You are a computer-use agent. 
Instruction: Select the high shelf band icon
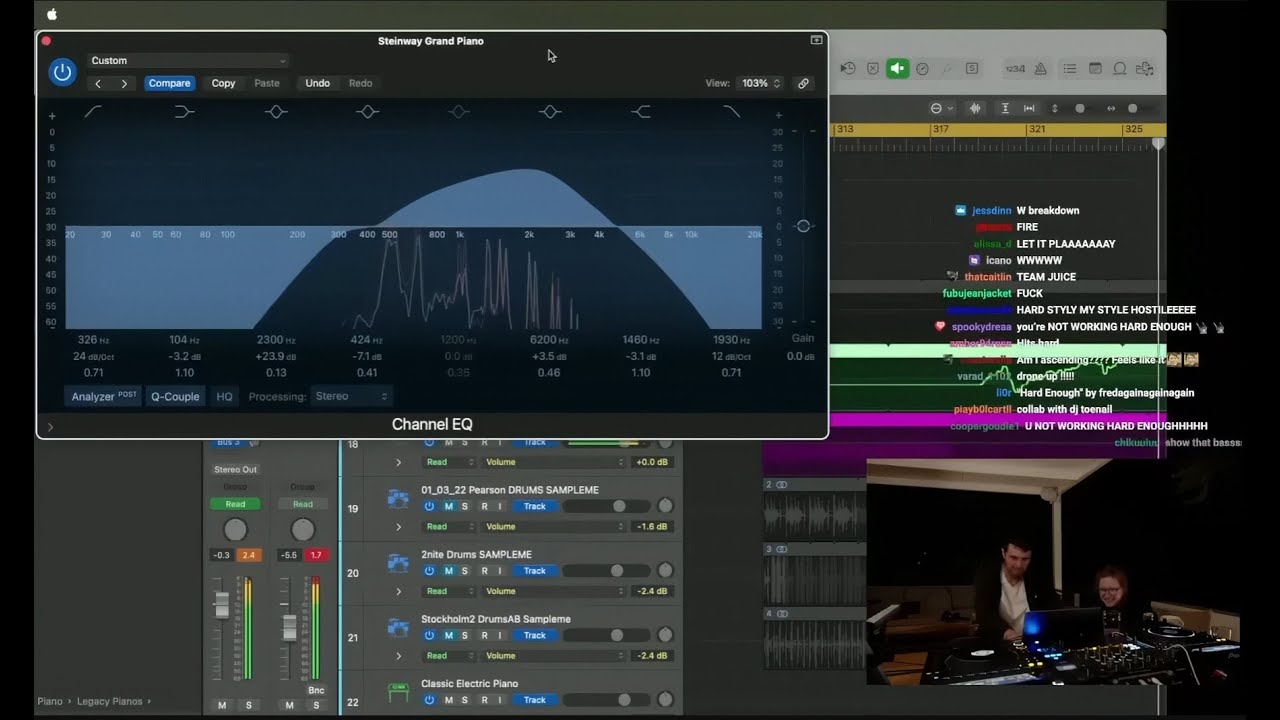pyautogui.click(x=641, y=112)
